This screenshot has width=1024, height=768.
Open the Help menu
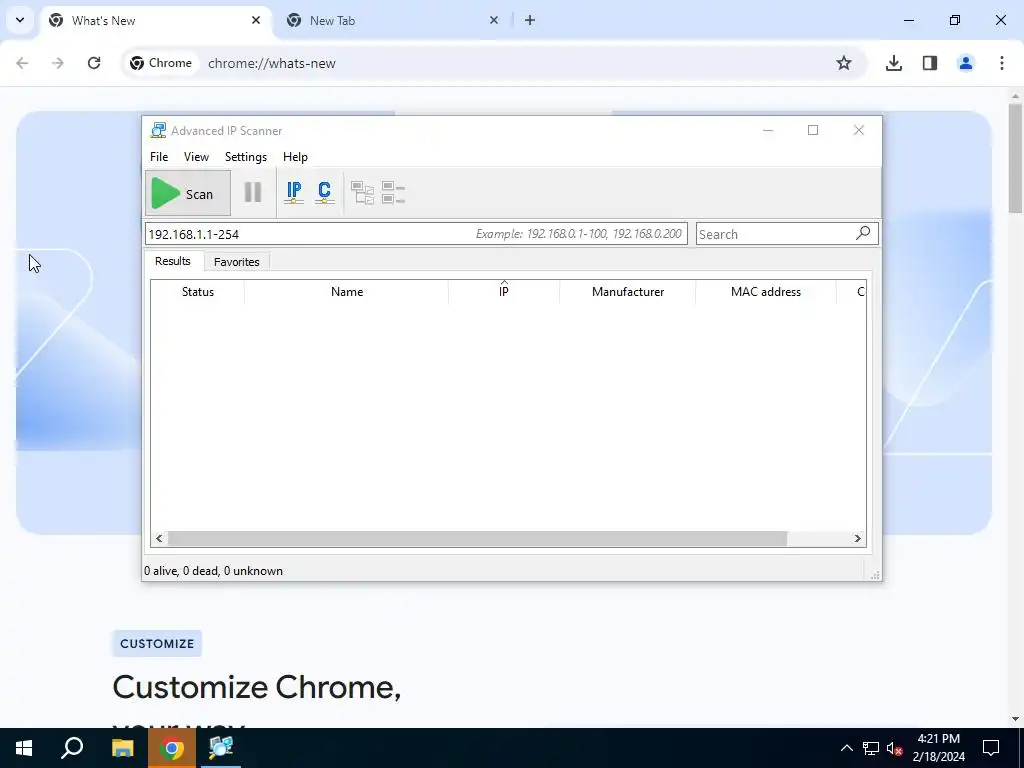[x=295, y=157]
